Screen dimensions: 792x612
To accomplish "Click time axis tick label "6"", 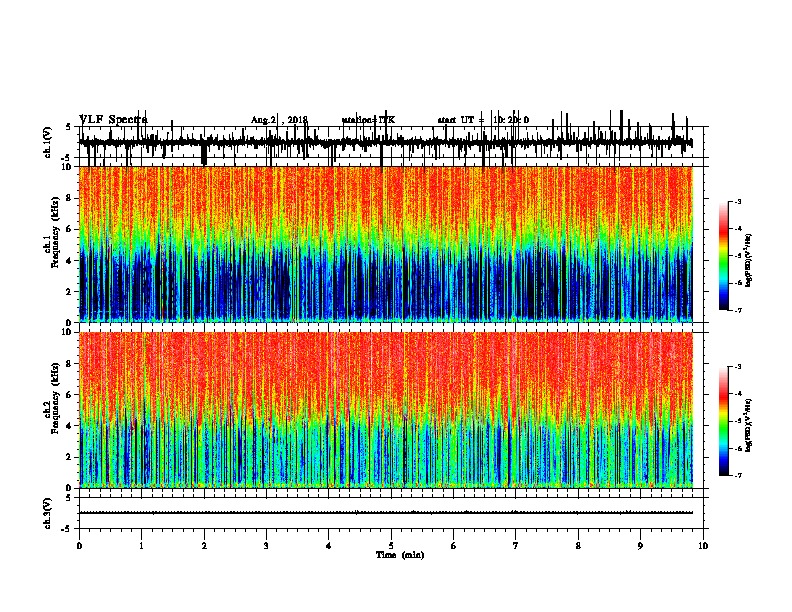I will [454, 546].
